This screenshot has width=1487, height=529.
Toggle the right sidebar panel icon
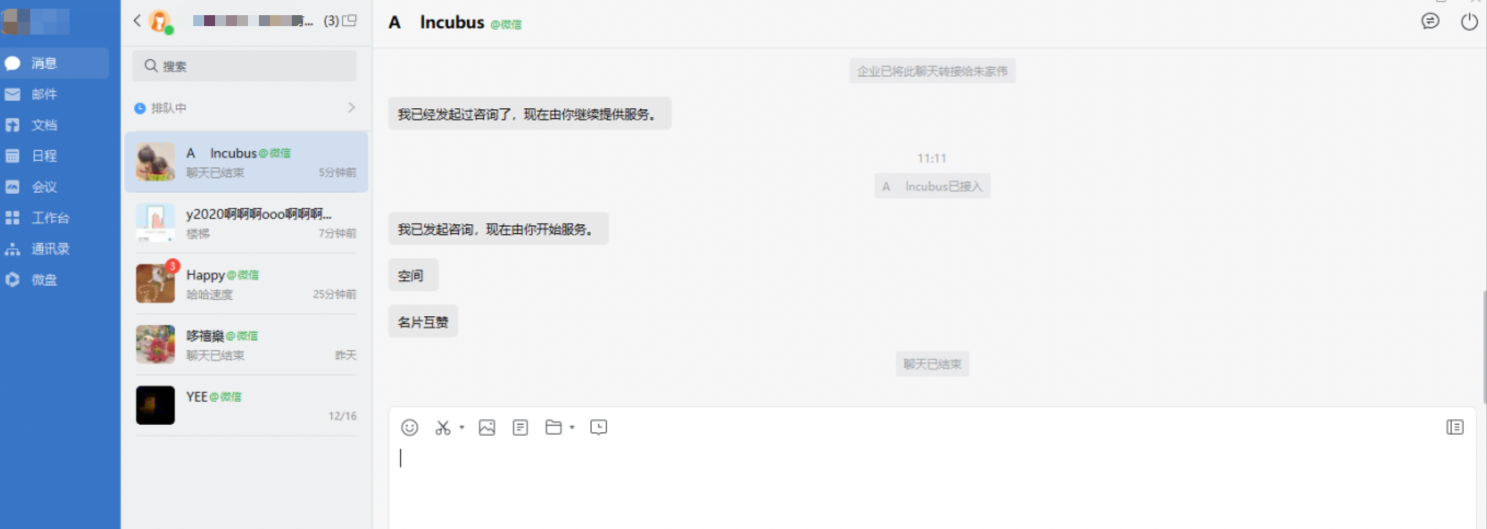click(x=1455, y=427)
